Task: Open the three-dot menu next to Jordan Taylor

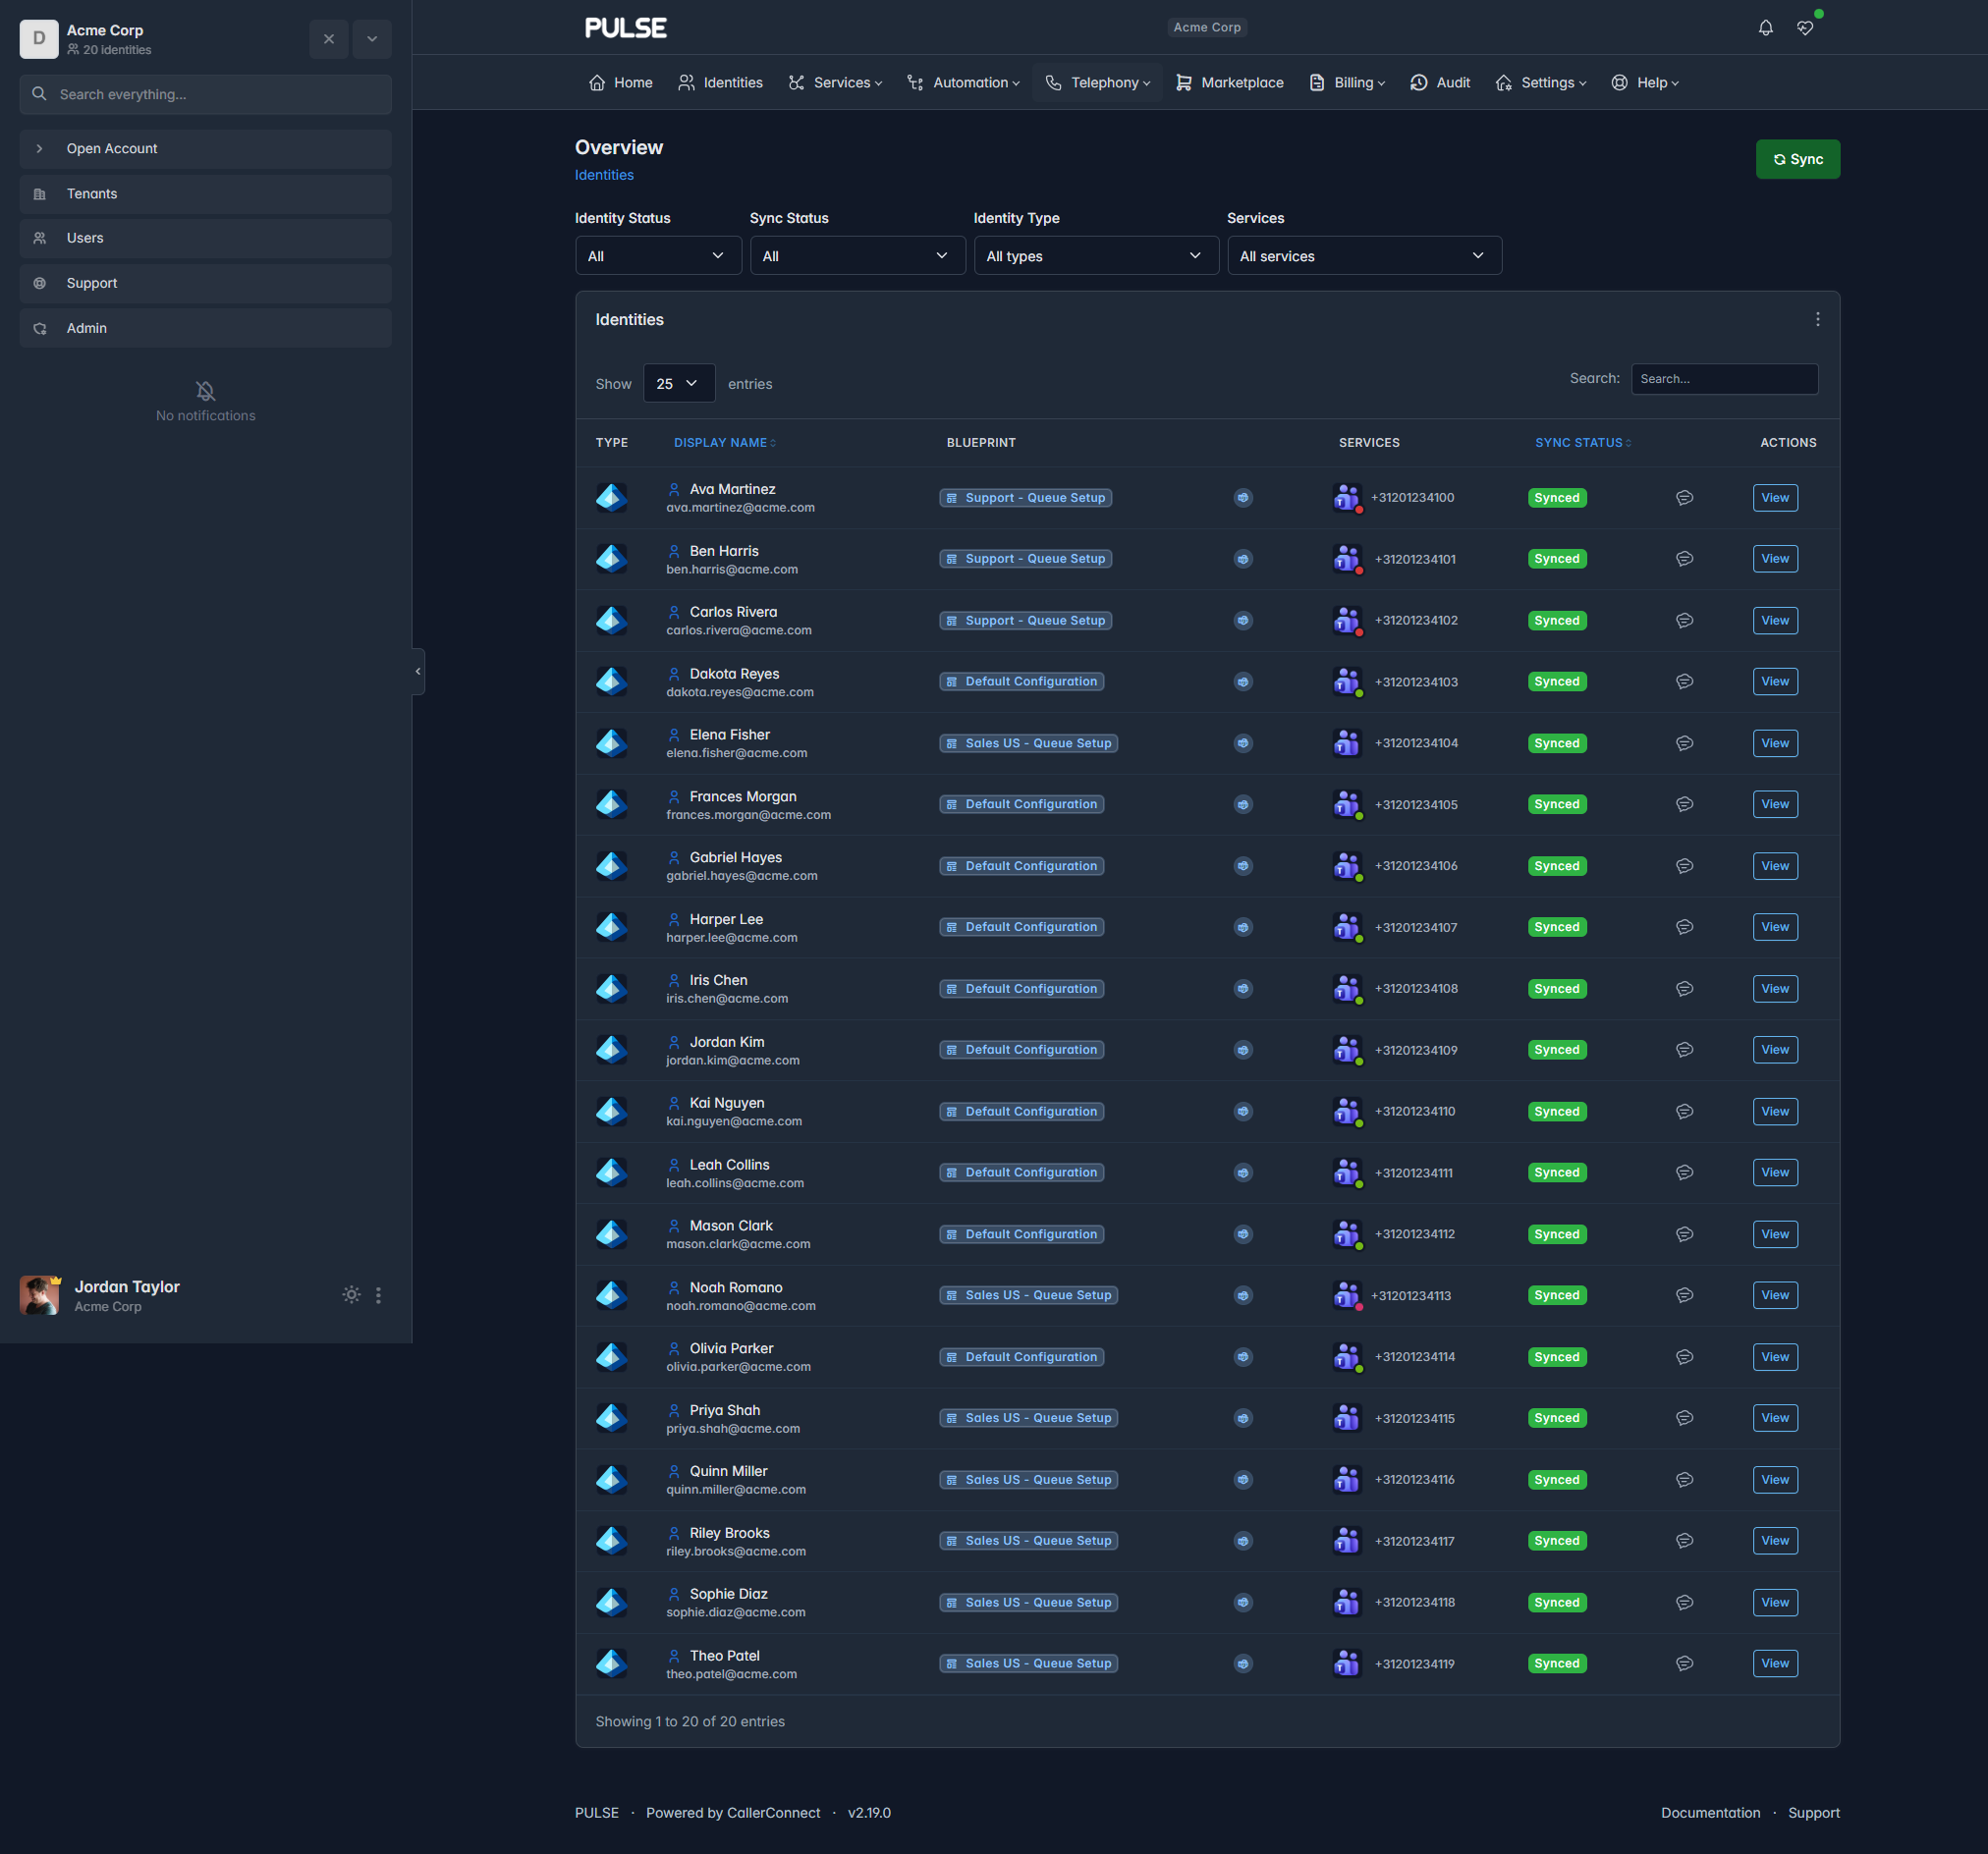Action: [379, 1294]
